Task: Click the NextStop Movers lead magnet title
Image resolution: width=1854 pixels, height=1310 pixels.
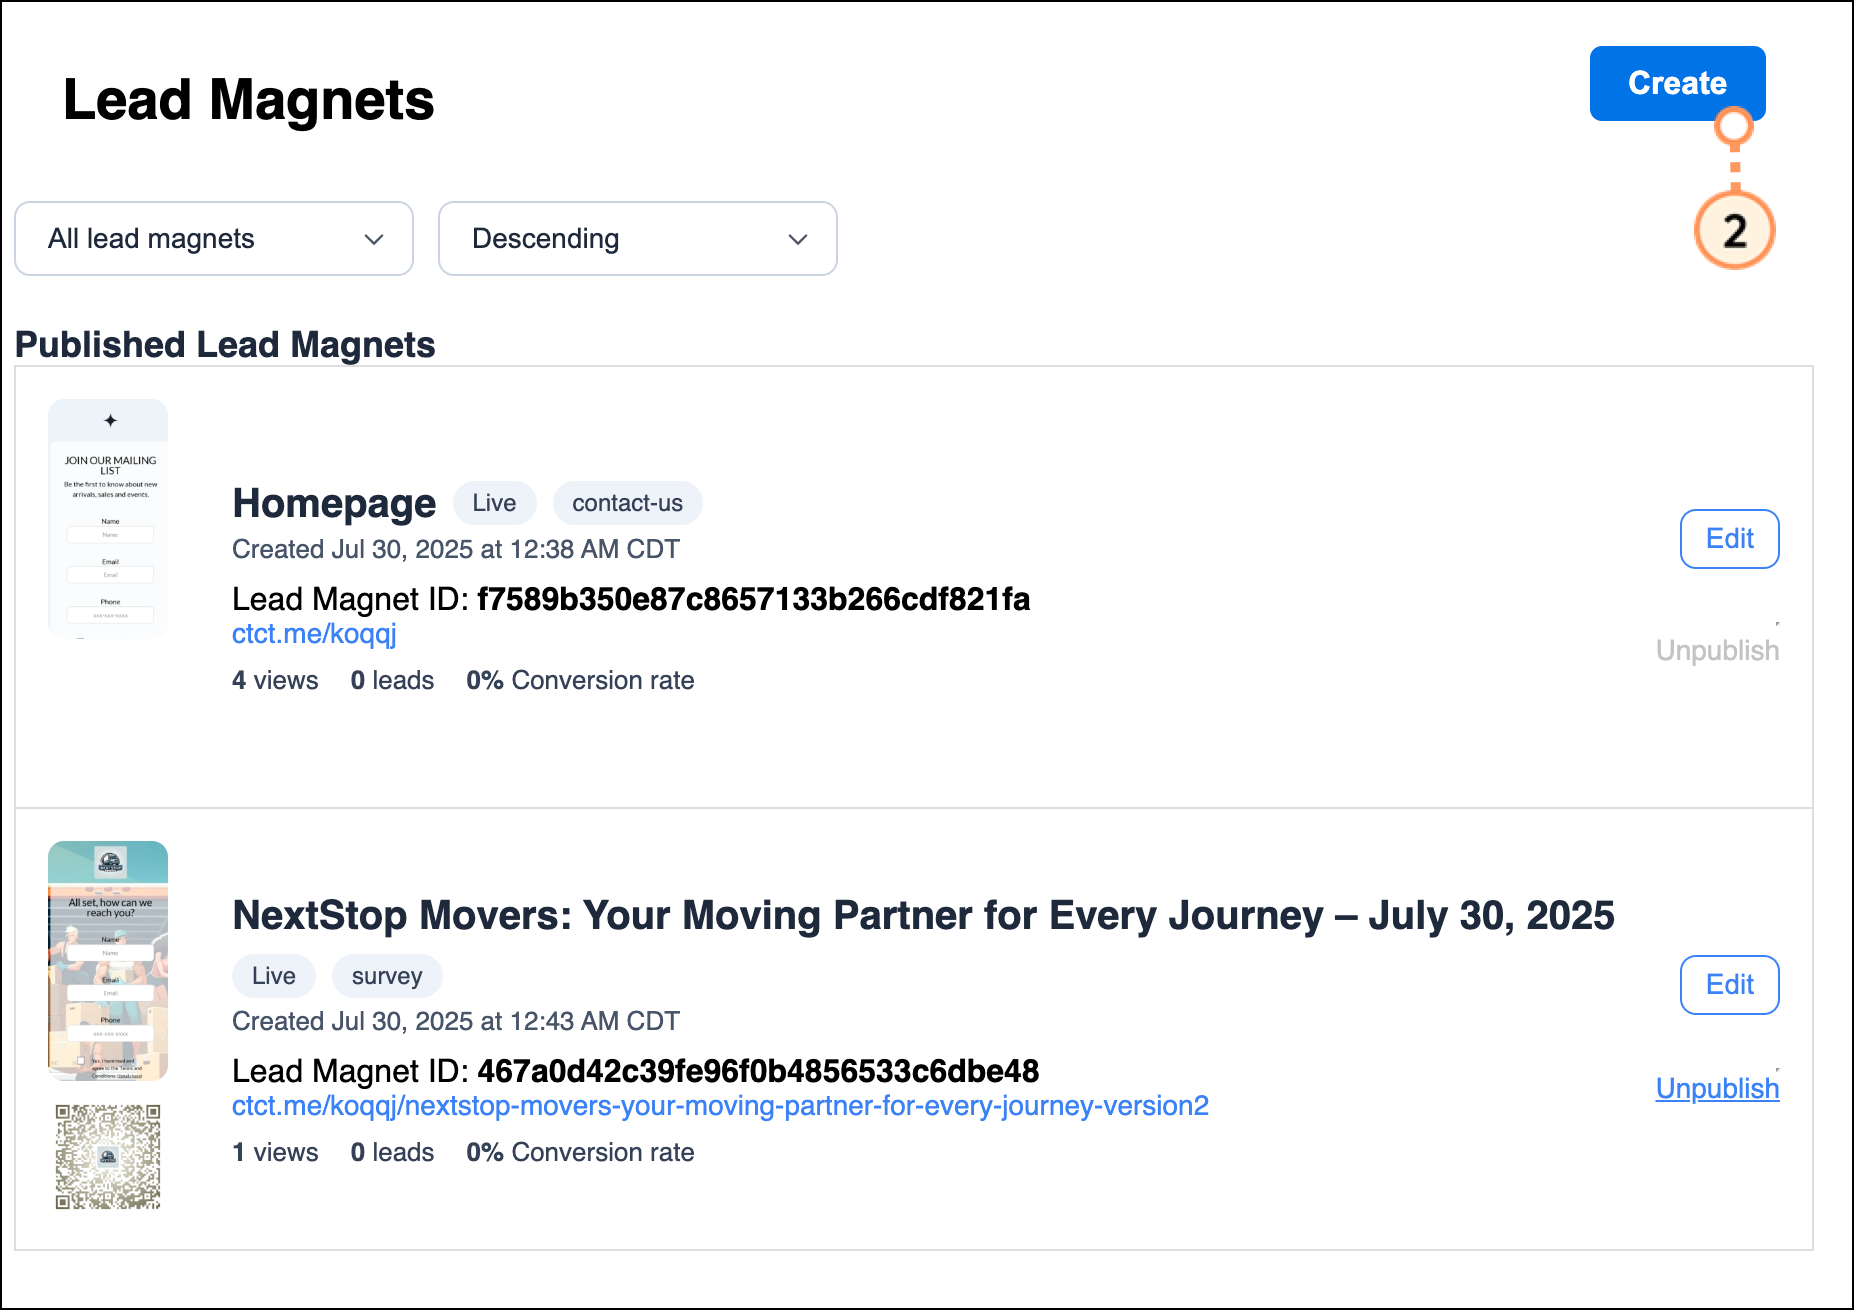Action: [x=923, y=915]
